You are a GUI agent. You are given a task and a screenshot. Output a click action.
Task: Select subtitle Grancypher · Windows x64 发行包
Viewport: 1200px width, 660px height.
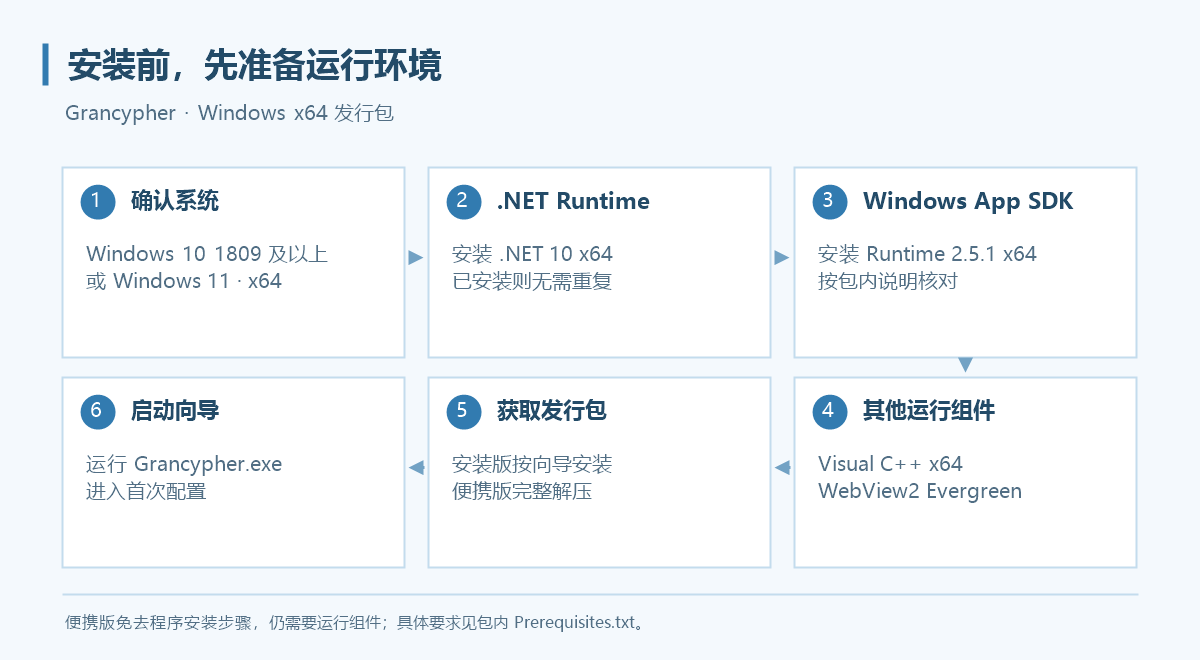[230, 113]
